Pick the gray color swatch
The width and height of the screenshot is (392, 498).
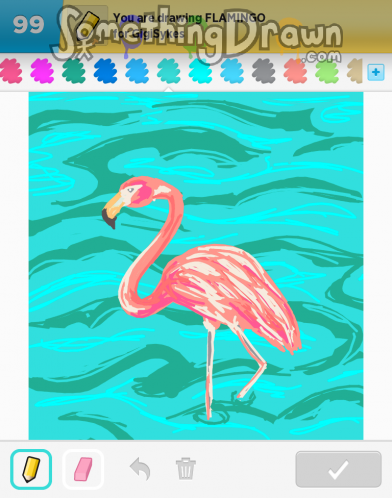(x=264, y=71)
